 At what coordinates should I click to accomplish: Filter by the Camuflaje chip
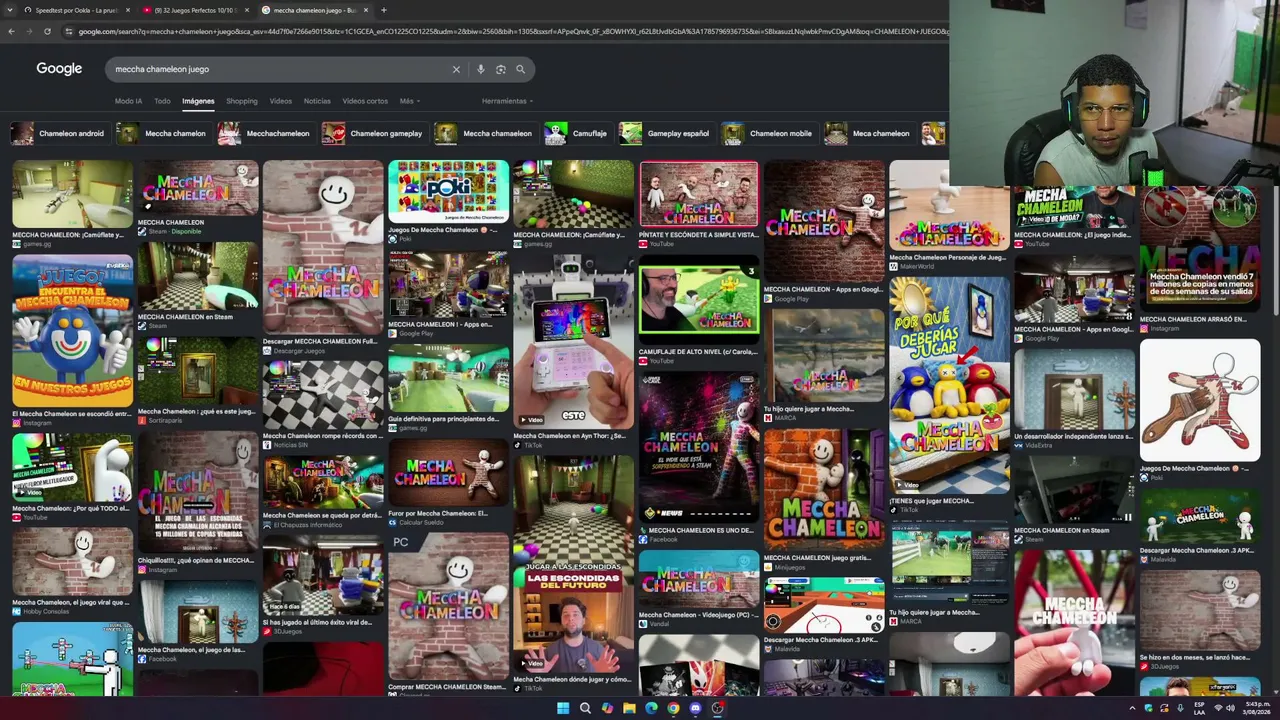click(578, 133)
